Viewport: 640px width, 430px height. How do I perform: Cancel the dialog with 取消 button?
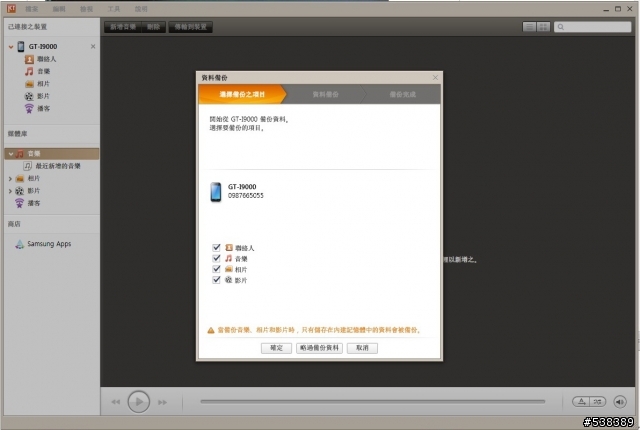pos(362,348)
